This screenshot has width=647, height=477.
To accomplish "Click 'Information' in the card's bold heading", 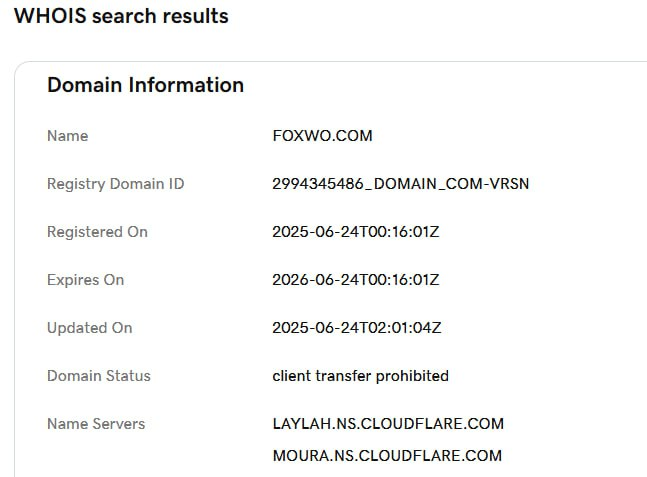I will 190,85.
